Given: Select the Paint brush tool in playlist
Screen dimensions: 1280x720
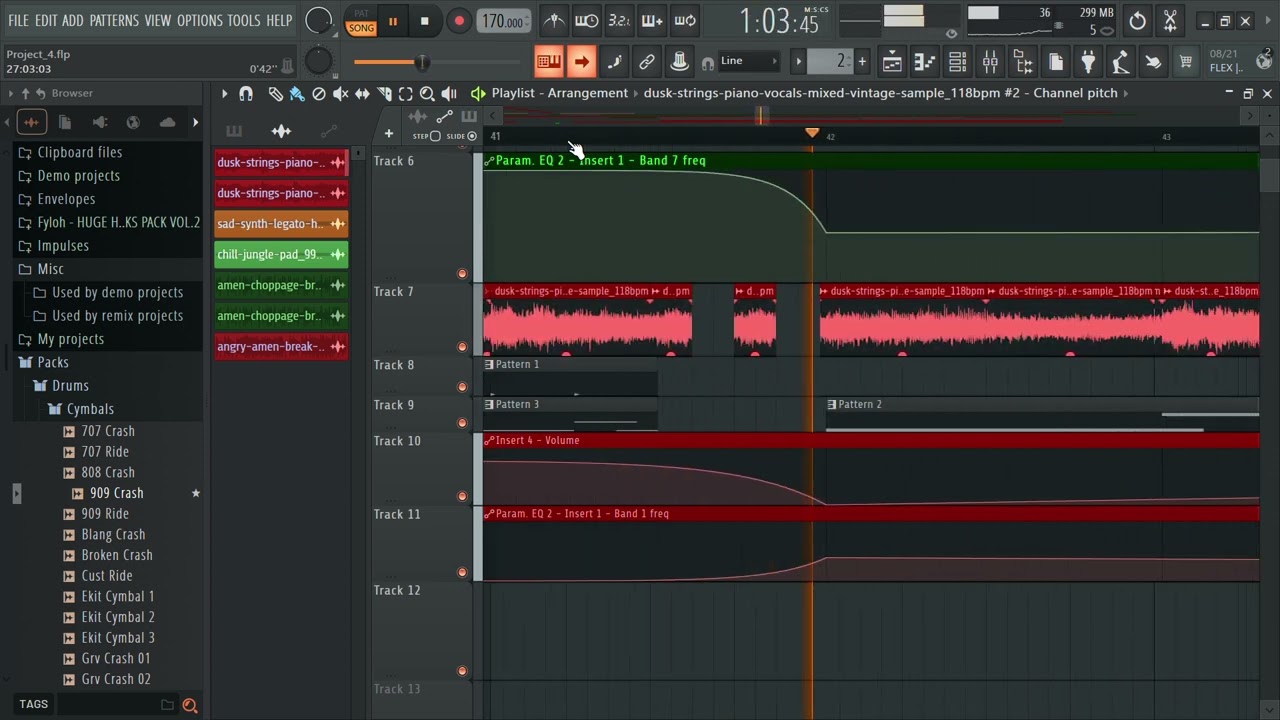Looking at the screenshot, I should pos(297,93).
